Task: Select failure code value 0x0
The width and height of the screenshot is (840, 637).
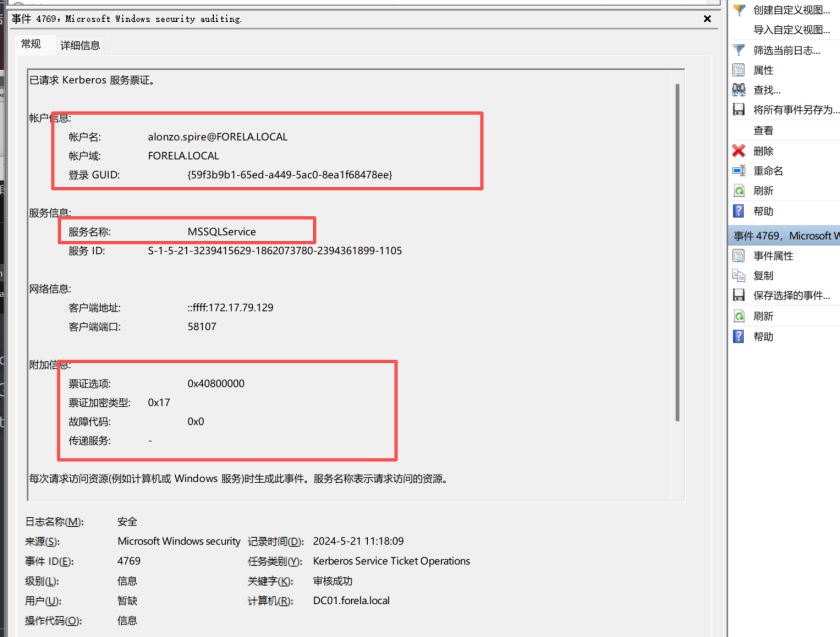Action: (x=196, y=422)
